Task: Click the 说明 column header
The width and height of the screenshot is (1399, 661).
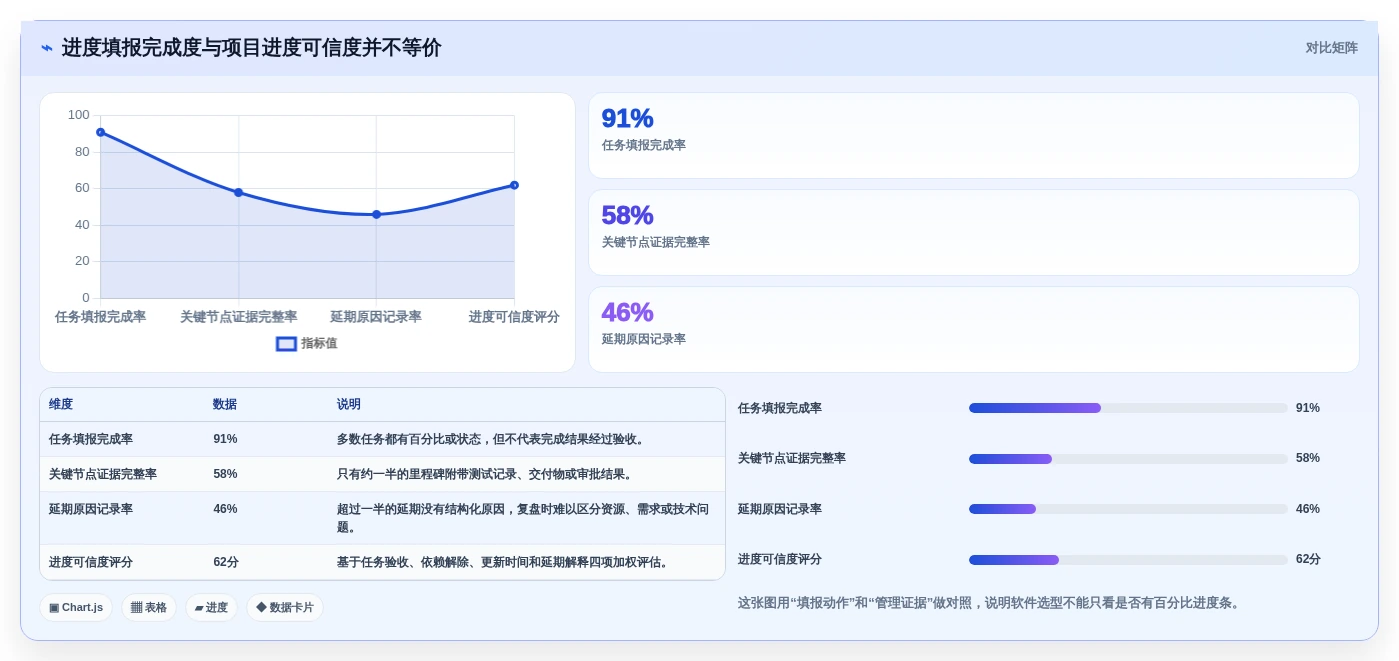Action: tap(349, 404)
